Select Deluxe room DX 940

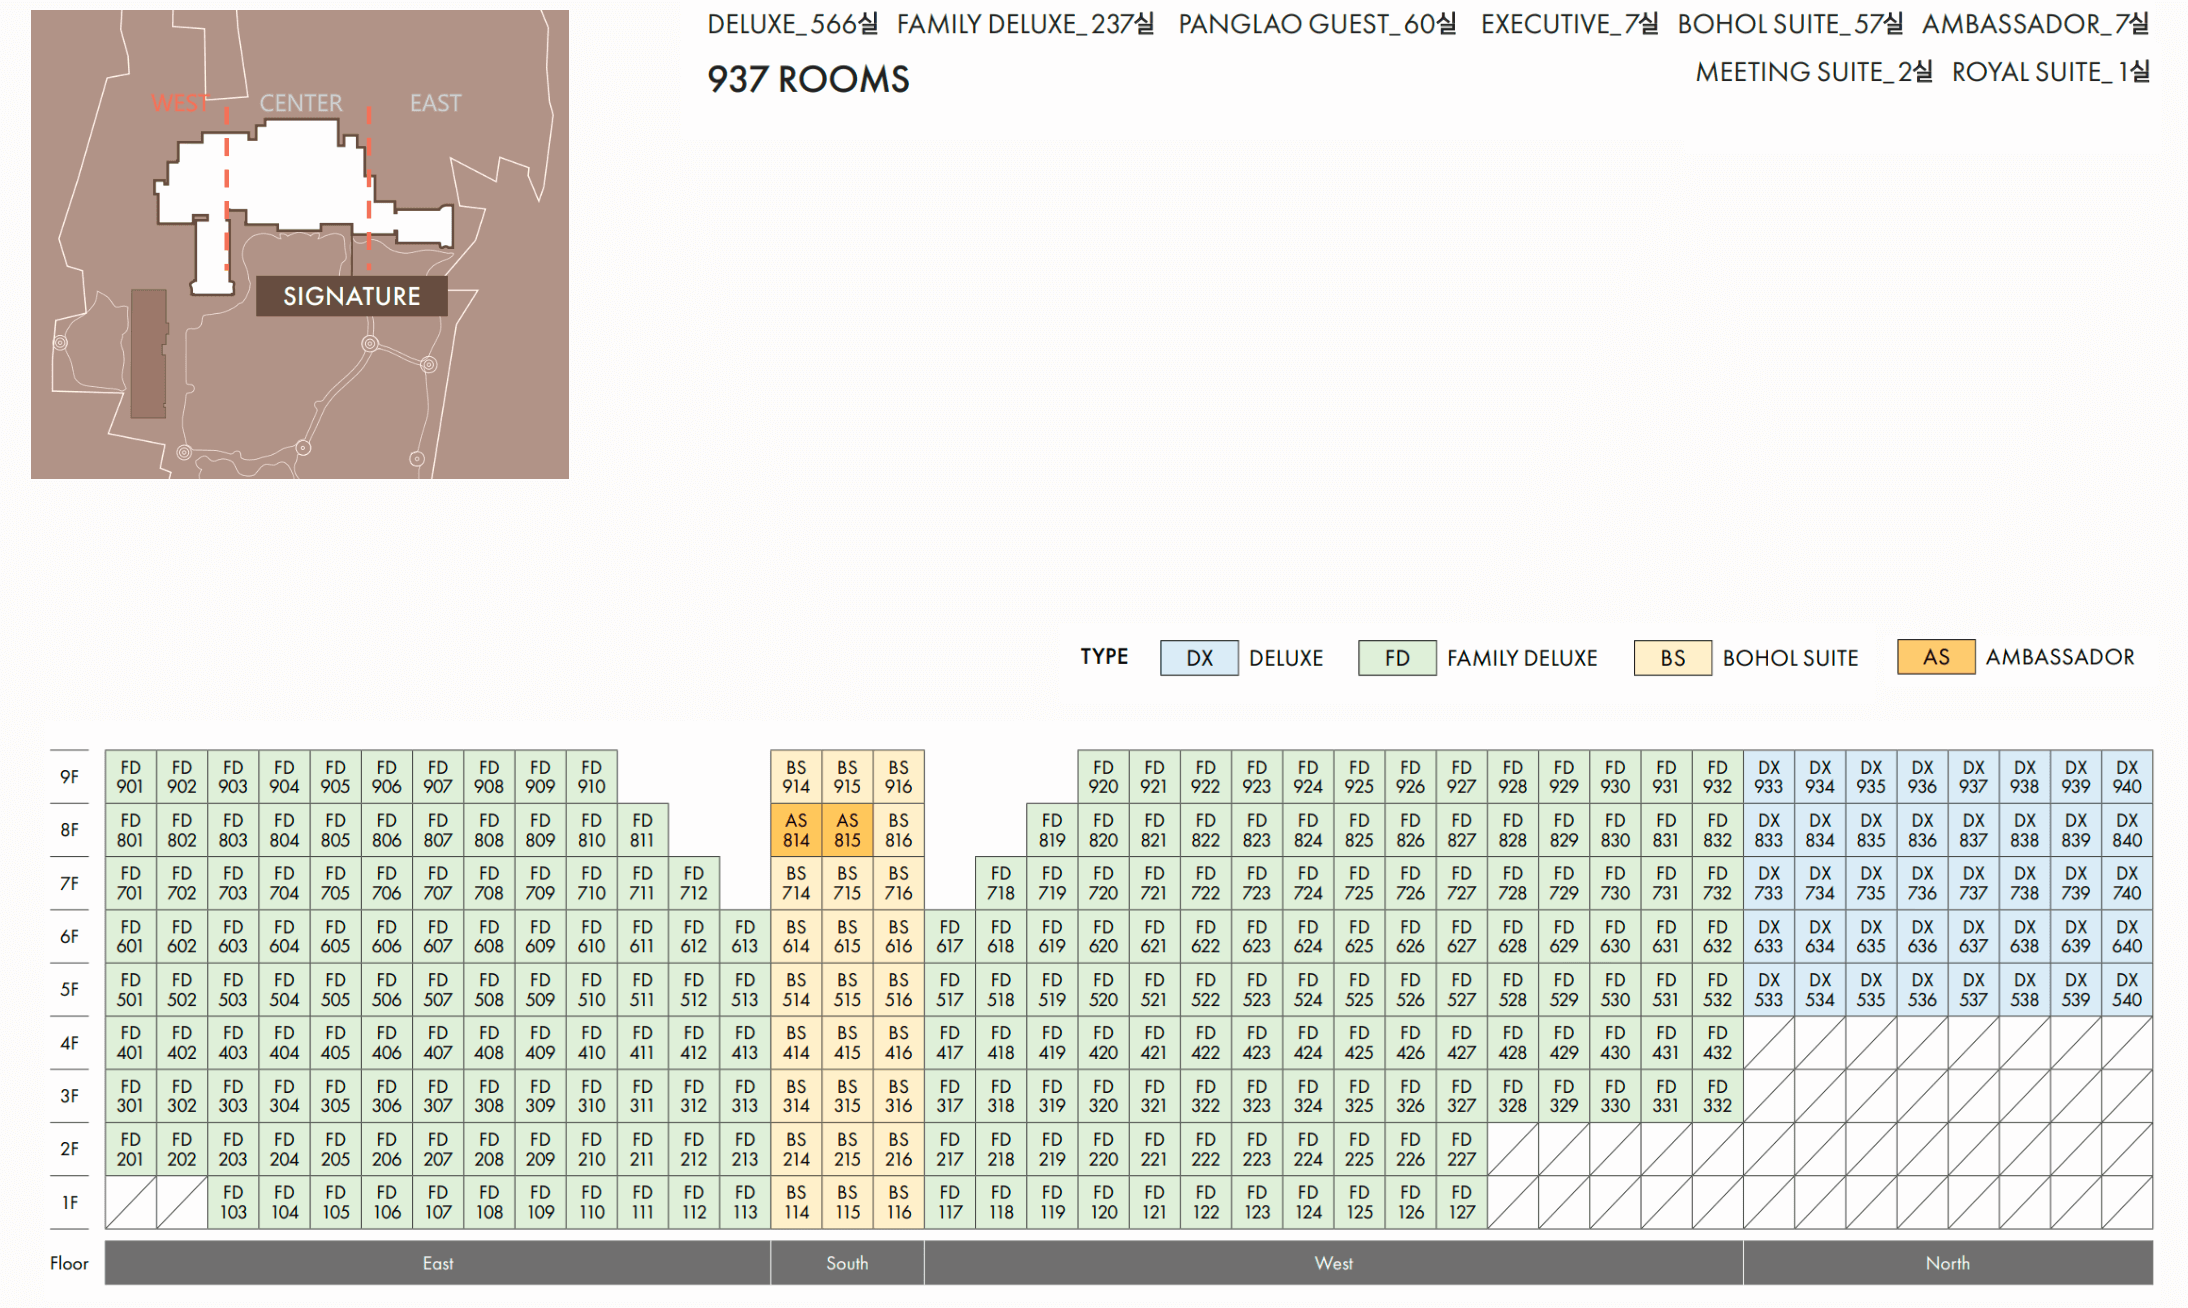point(2126,777)
